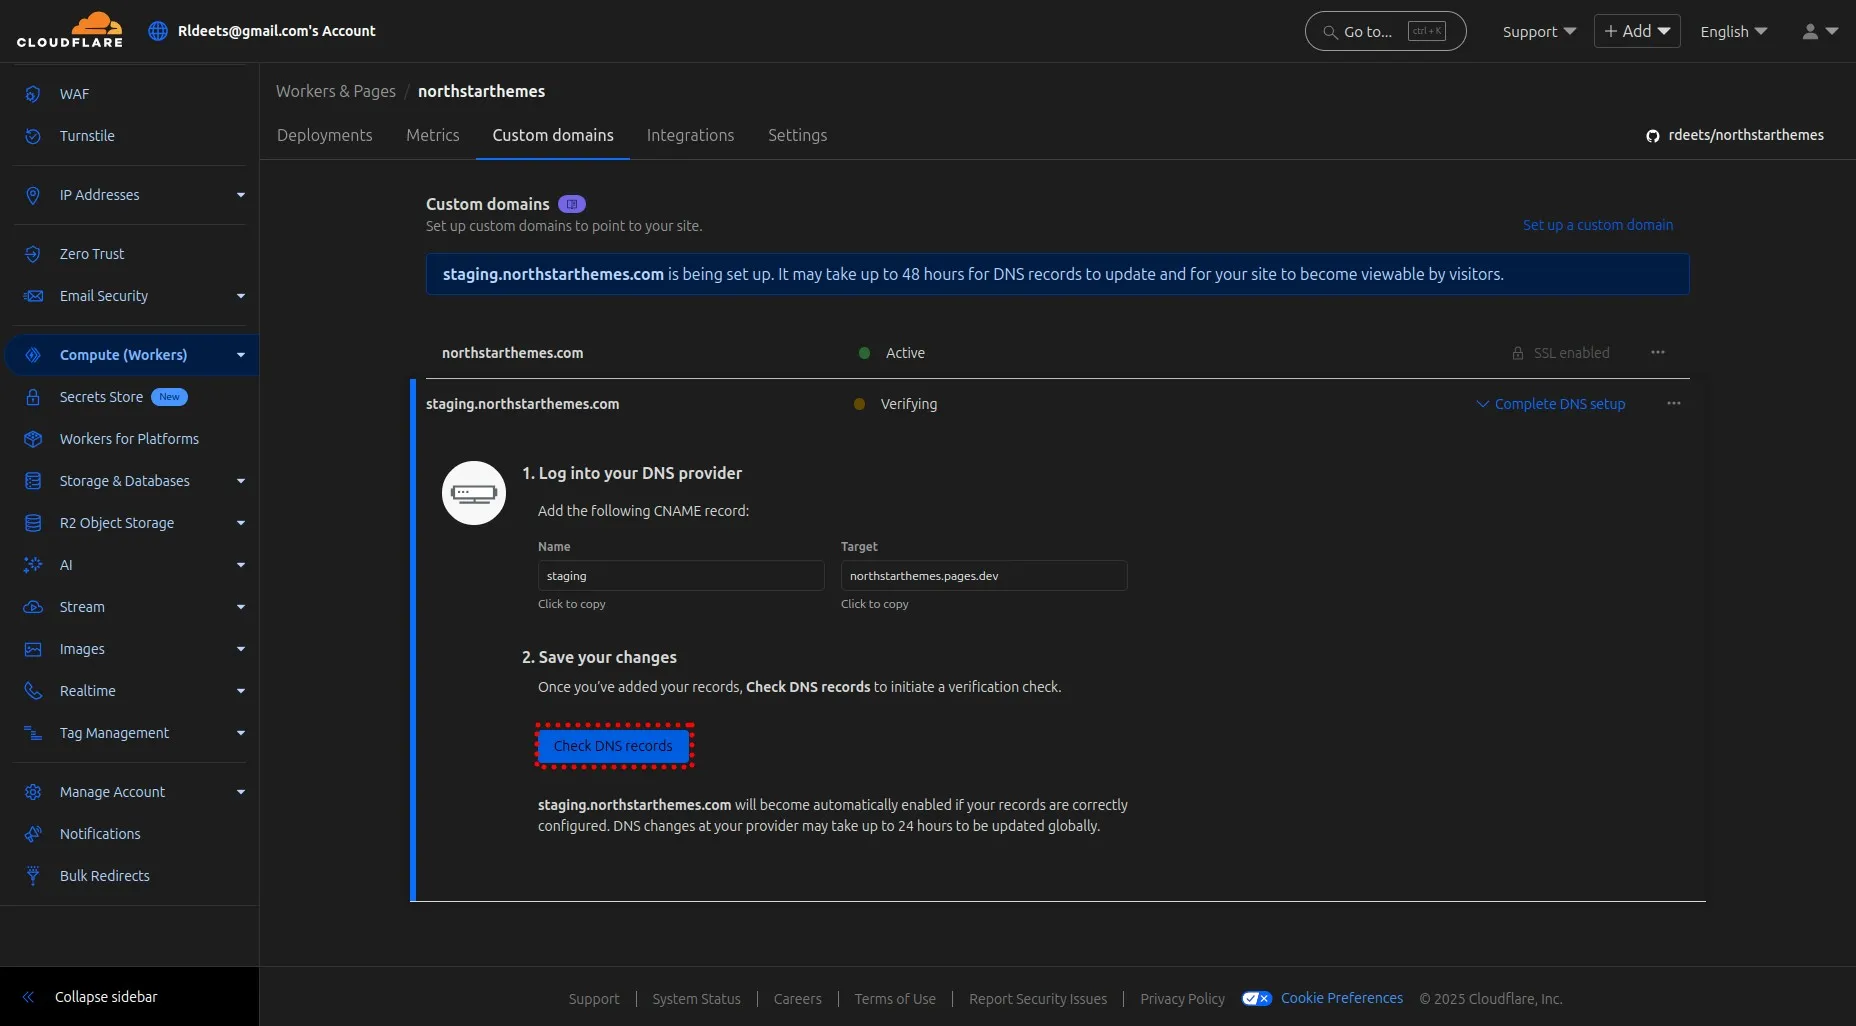The width and height of the screenshot is (1856, 1026).
Task: Open Report Security Issues footer link
Action: [1038, 999]
